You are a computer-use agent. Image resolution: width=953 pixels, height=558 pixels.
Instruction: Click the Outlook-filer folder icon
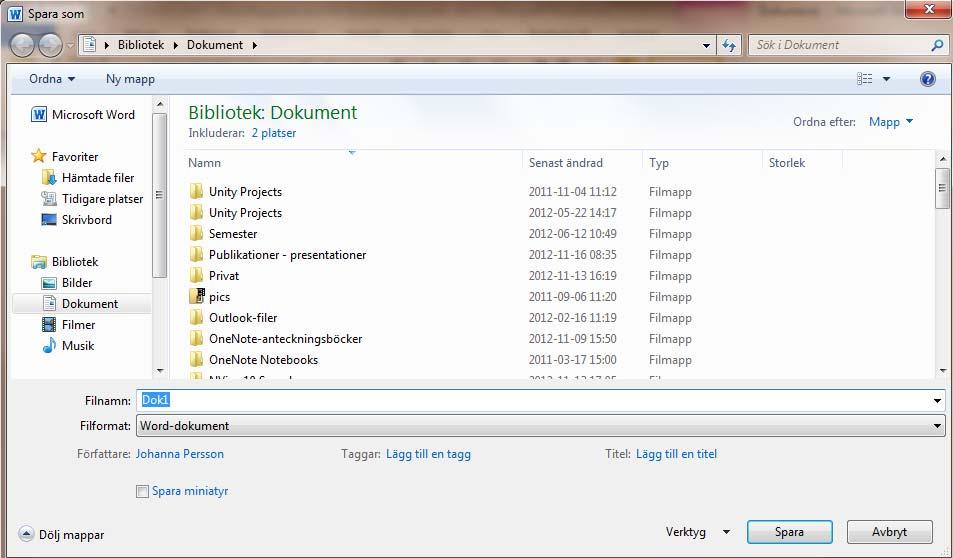[196, 317]
